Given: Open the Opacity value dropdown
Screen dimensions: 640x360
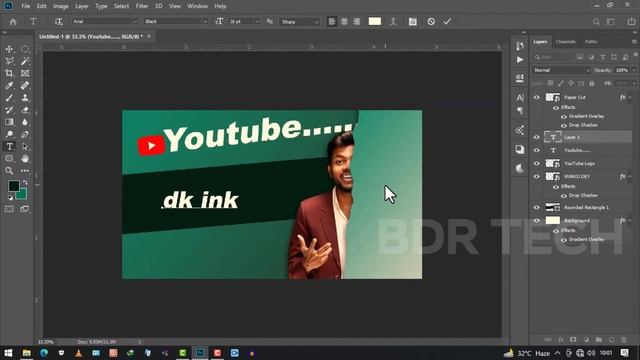Looking at the screenshot, I should tap(634, 70).
